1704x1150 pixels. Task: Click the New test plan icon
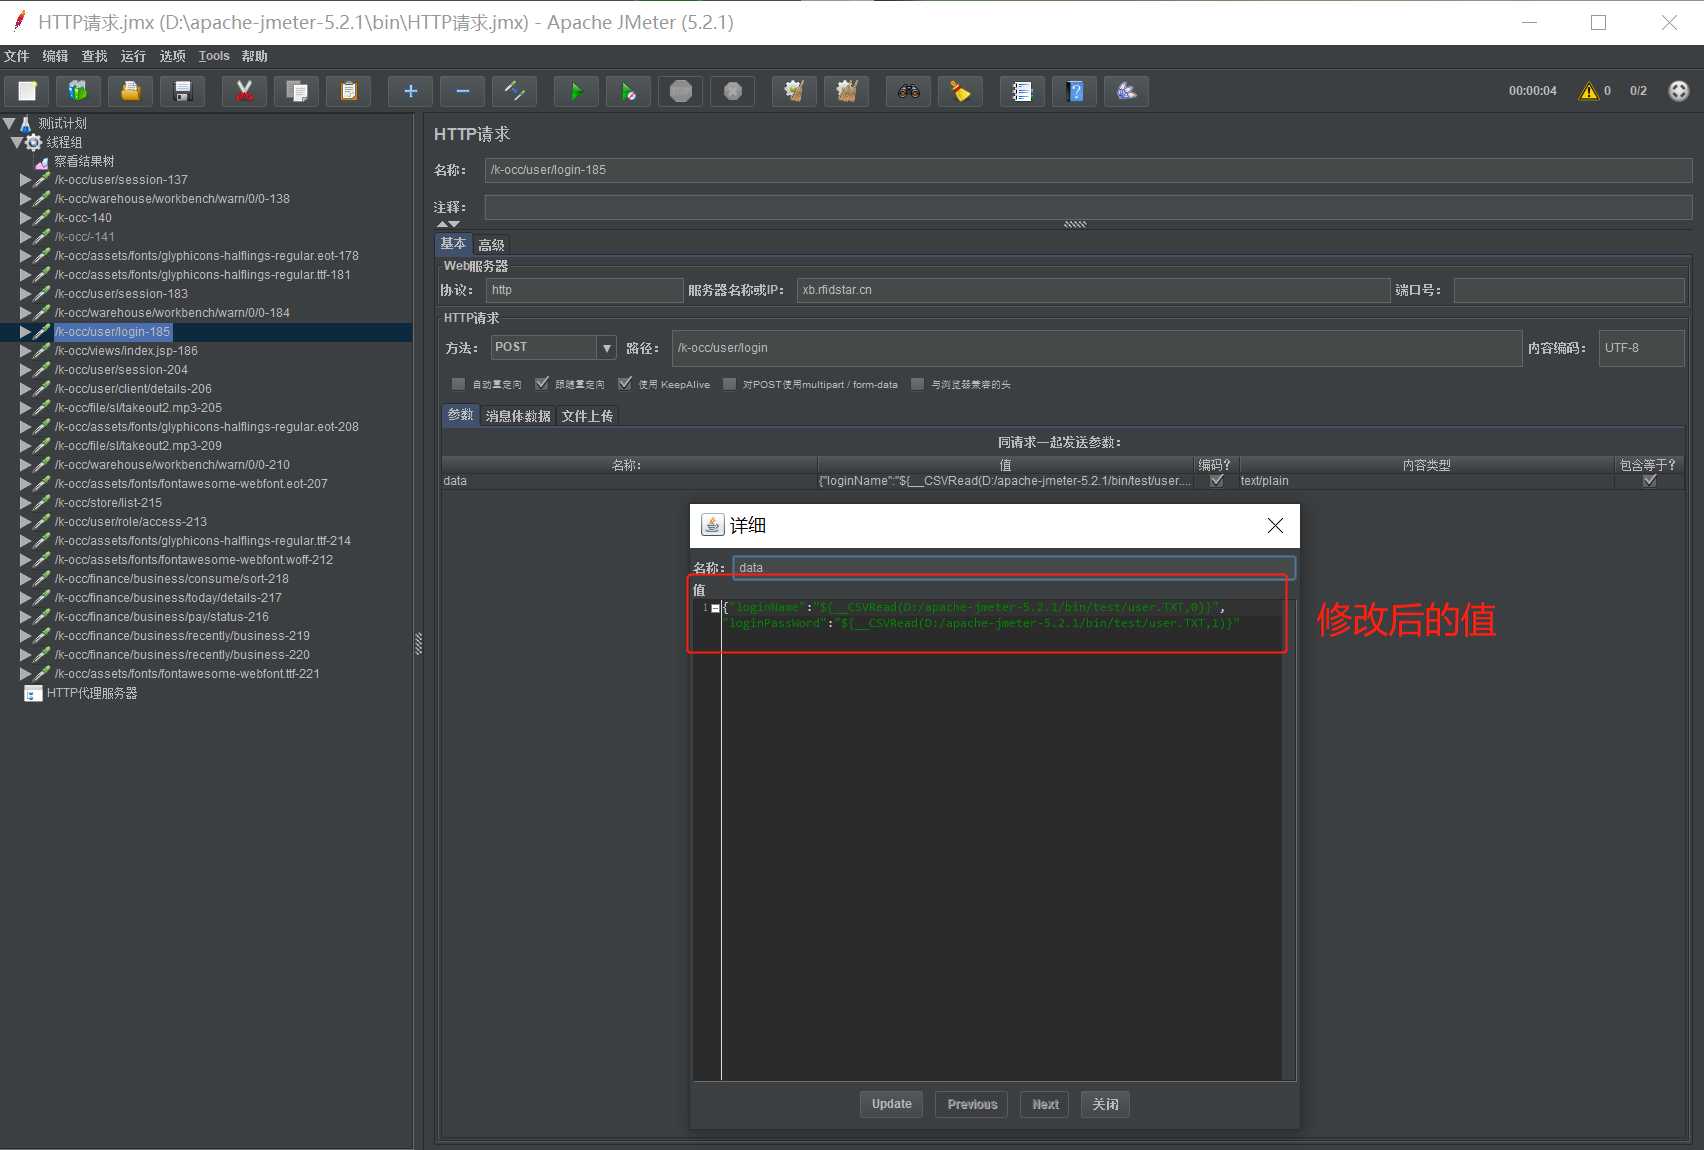(x=27, y=91)
